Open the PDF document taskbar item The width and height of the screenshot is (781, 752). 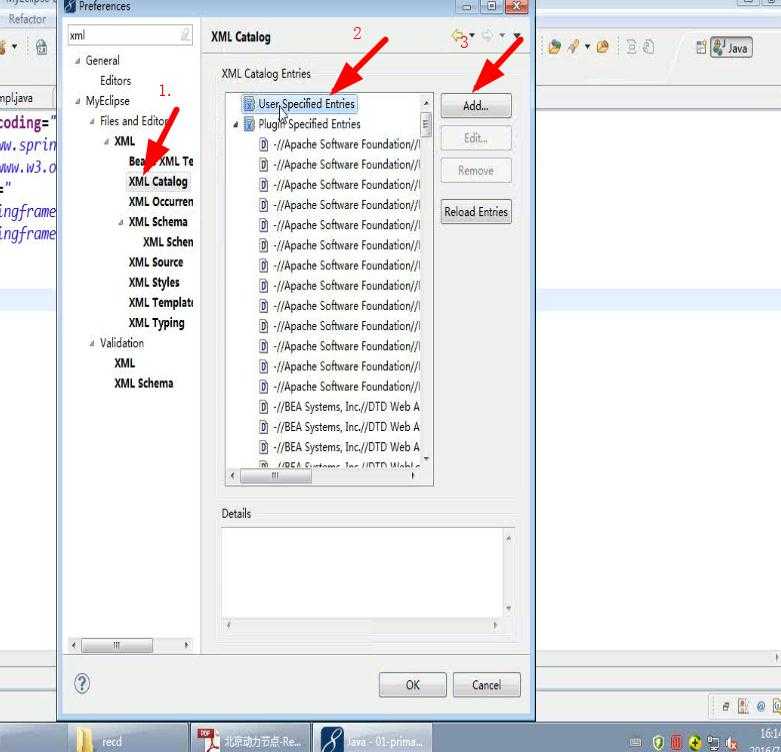[x=250, y=740]
